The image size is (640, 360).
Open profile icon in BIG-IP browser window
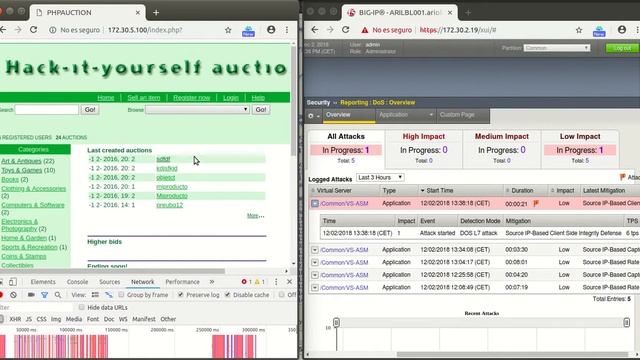click(x=622, y=30)
